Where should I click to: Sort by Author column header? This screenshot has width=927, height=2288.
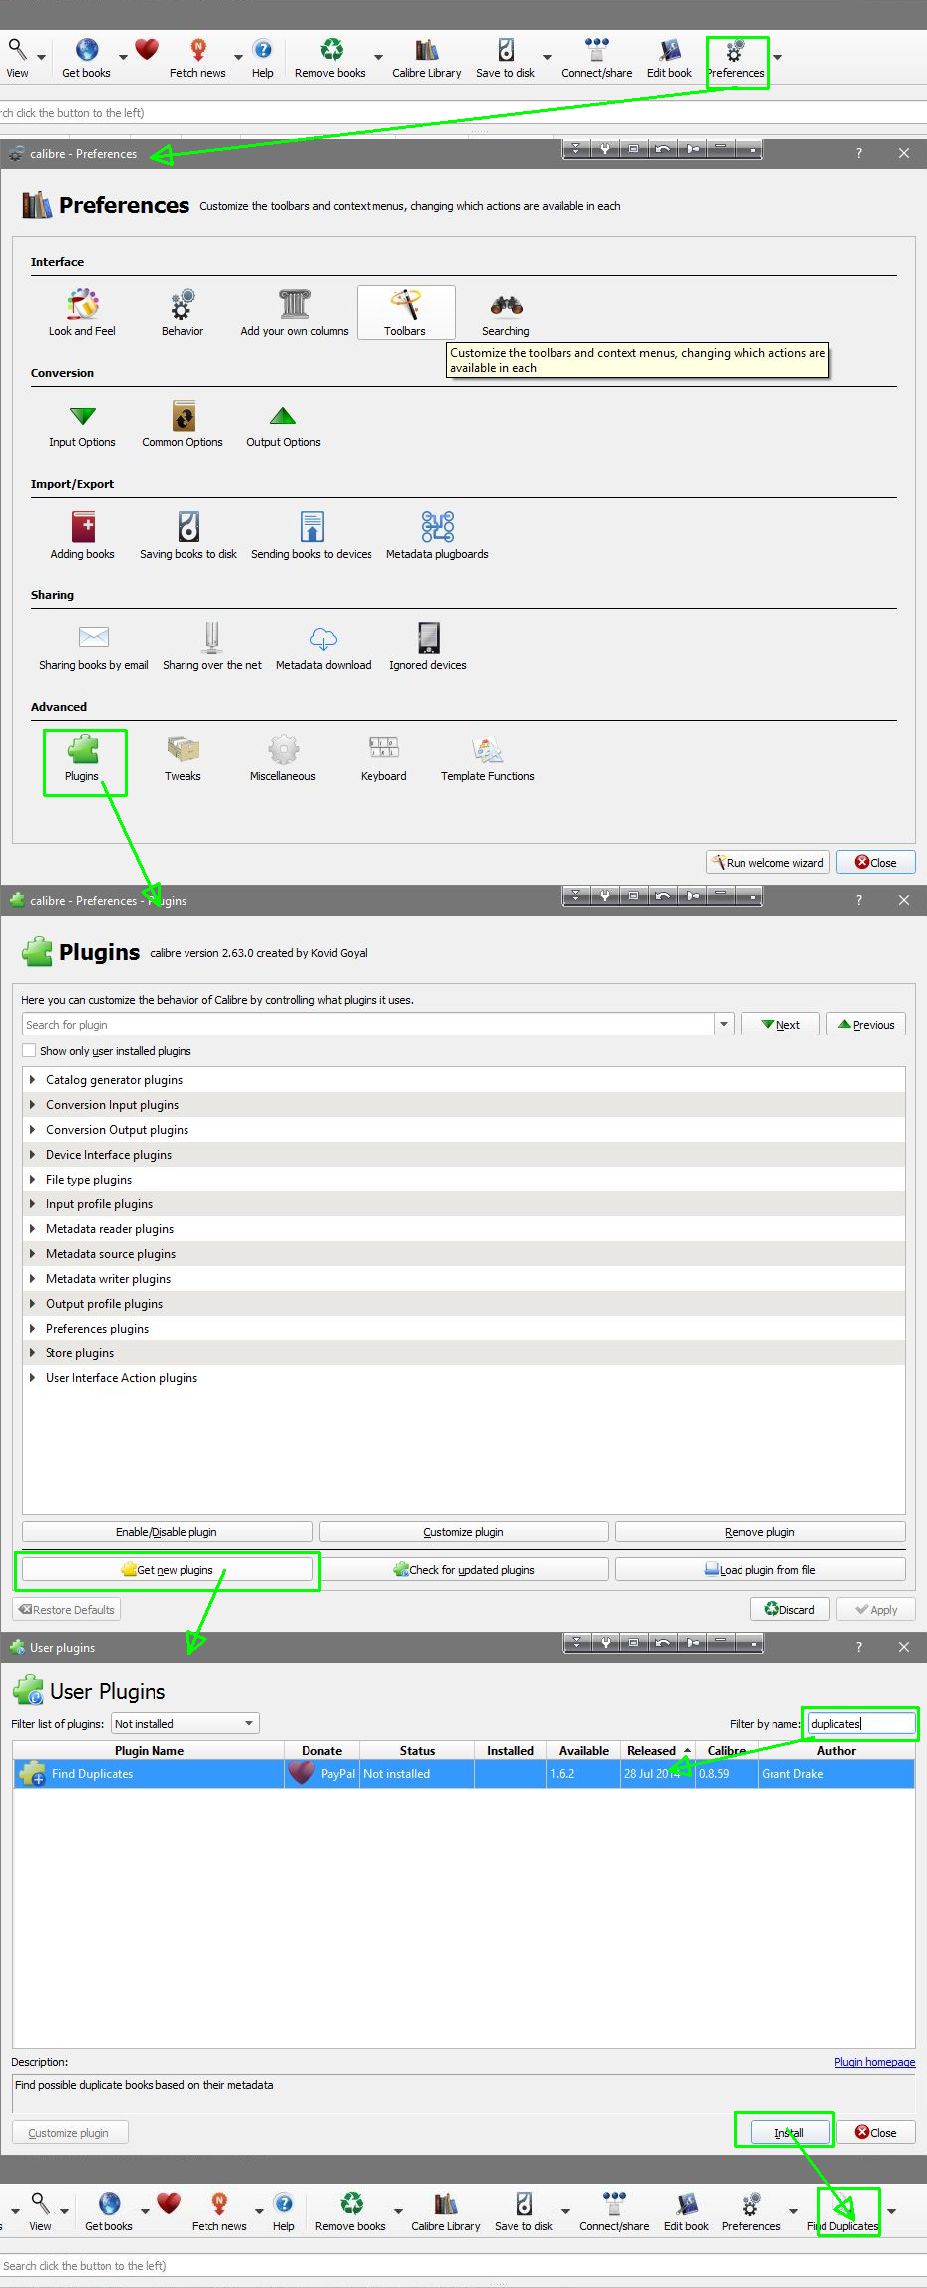[x=836, y=1750]
